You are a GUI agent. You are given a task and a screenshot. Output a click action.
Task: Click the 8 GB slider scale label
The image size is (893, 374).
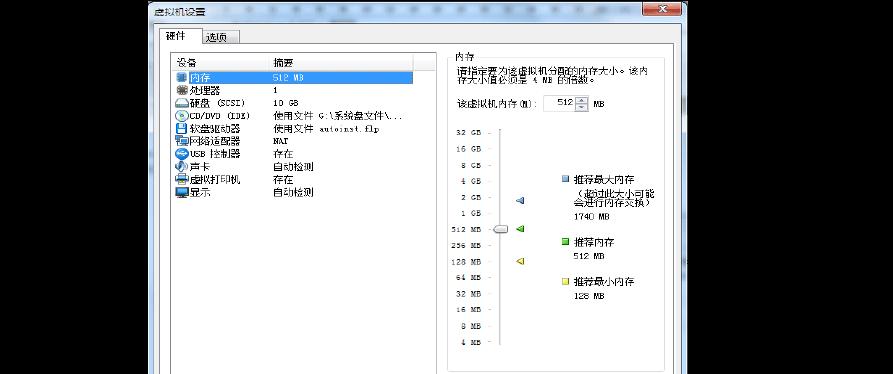[x=471, y=165]
